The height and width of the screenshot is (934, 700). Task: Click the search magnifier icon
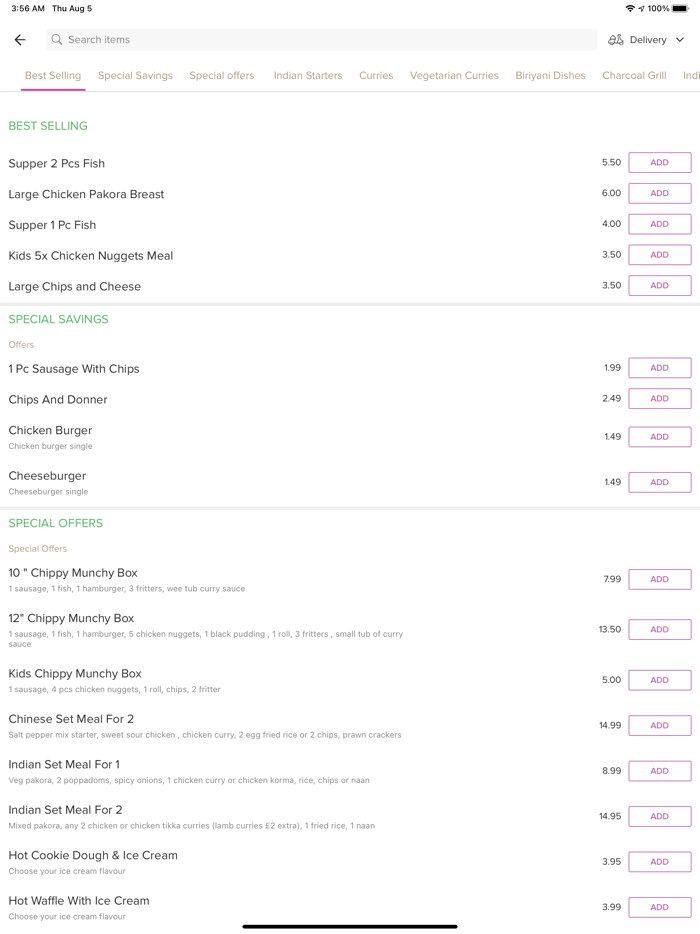click(57, 40)
